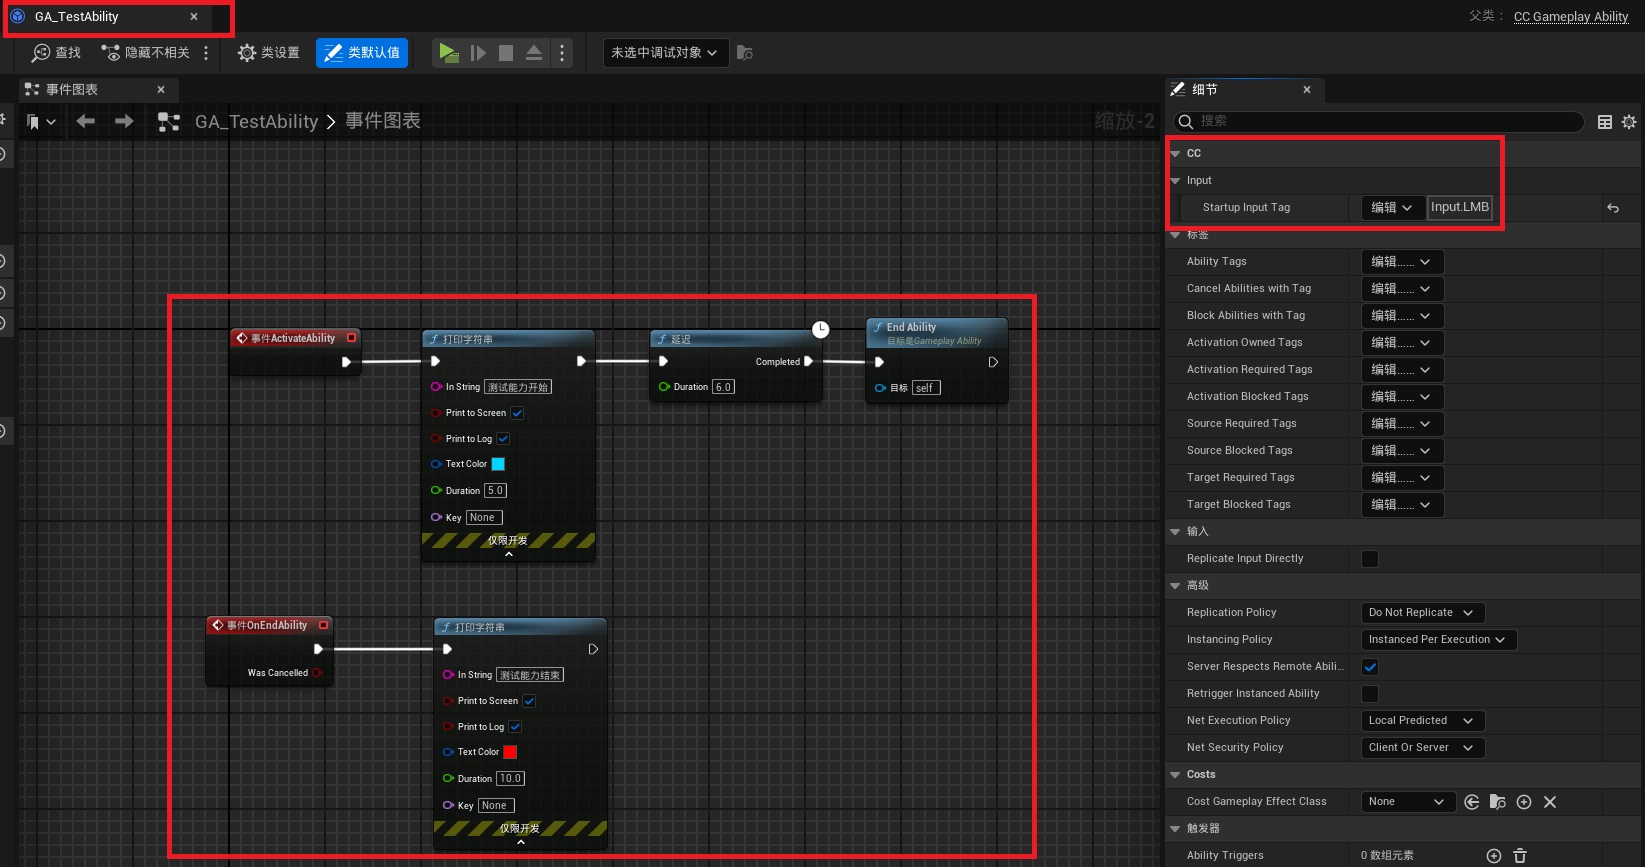Start play simulation with green play icon
This screenshot has width=1645, height=867.
[449, 53]
